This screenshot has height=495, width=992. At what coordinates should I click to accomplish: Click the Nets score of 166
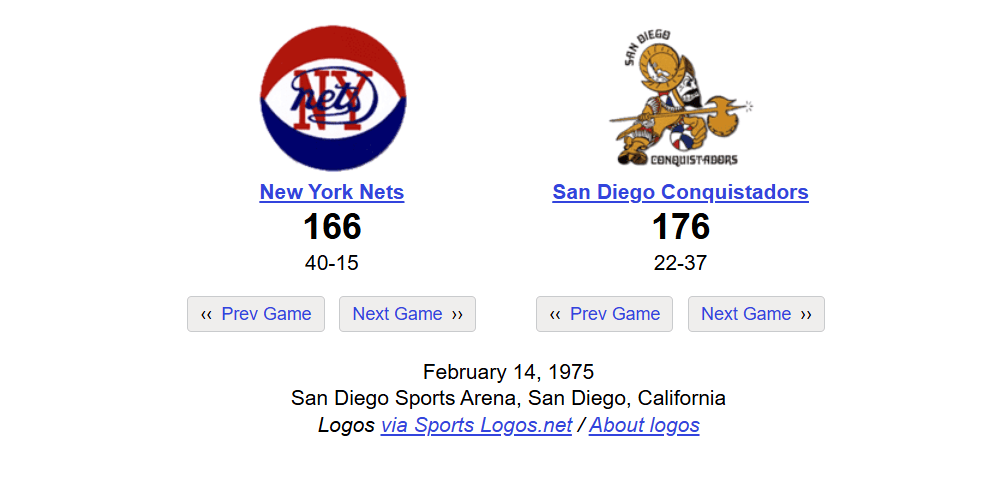(332, 227)
